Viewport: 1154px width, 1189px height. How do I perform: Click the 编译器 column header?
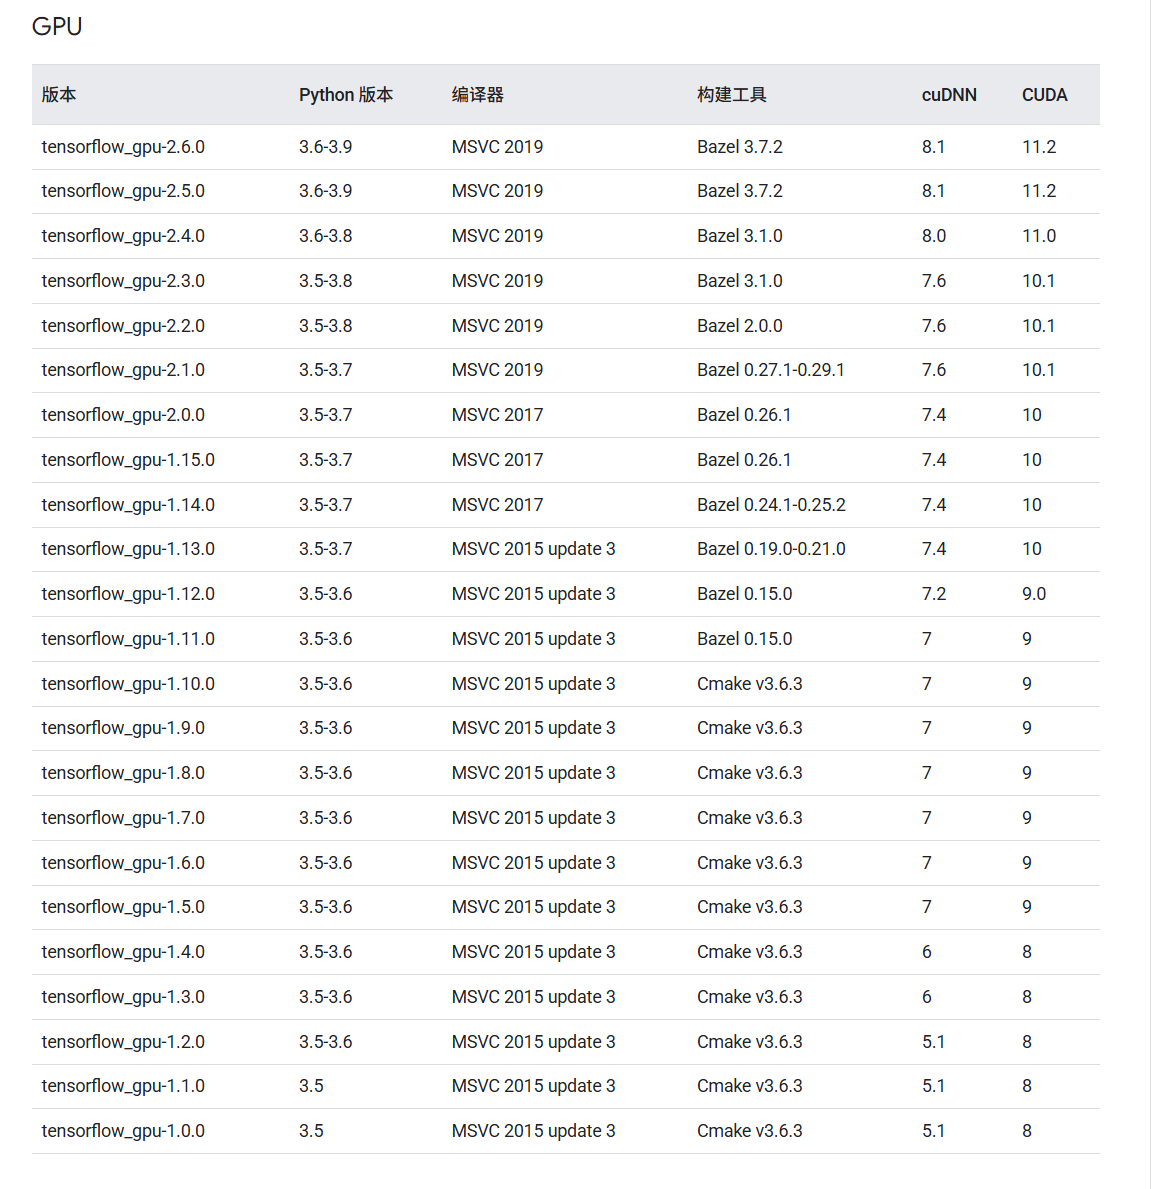pos(478,95)
